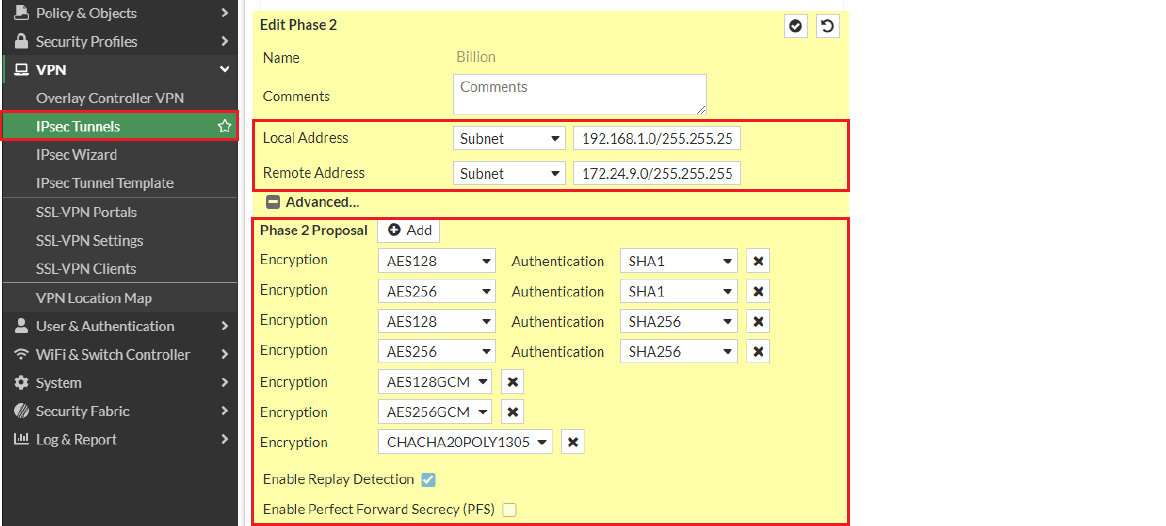Click the Comments text field
This screenshot has height=526, width=1166.
[579, 95]
